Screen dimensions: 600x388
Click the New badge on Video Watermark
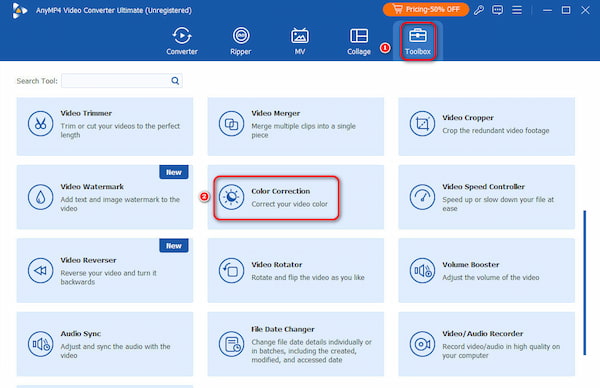click(174, 172)
